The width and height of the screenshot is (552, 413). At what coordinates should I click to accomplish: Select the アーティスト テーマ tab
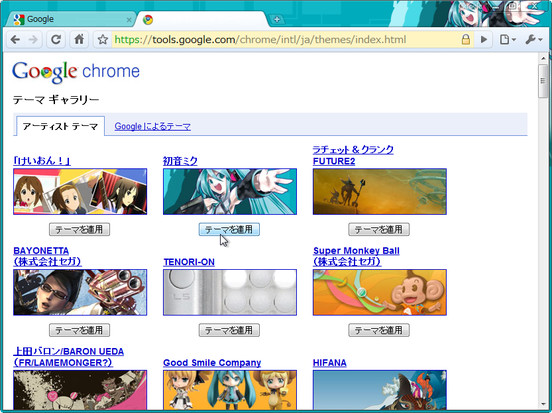(x=60, y=126)
